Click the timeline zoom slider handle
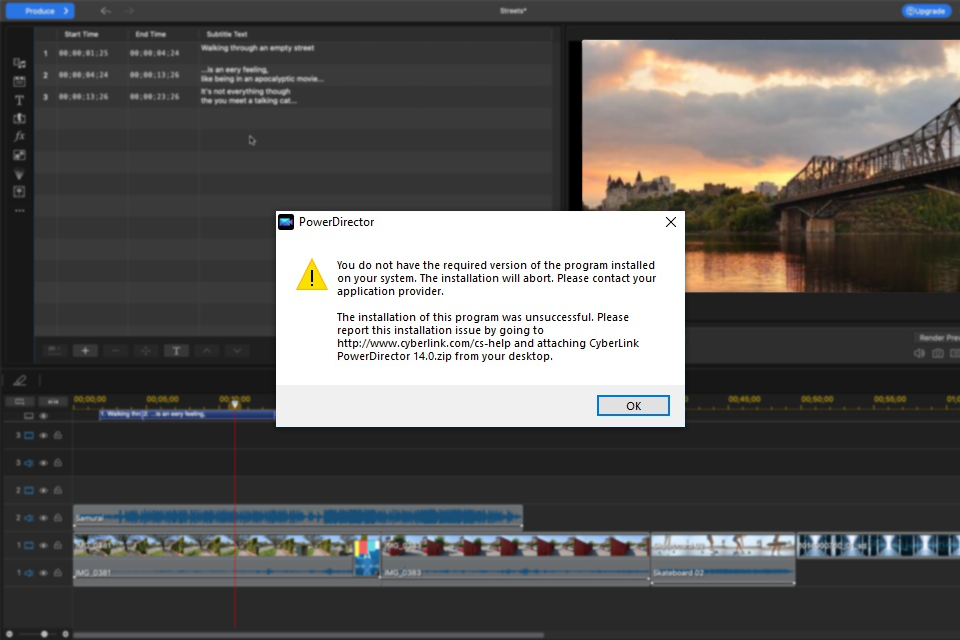Screen dimensions: 960x640 tap(44, 634)
